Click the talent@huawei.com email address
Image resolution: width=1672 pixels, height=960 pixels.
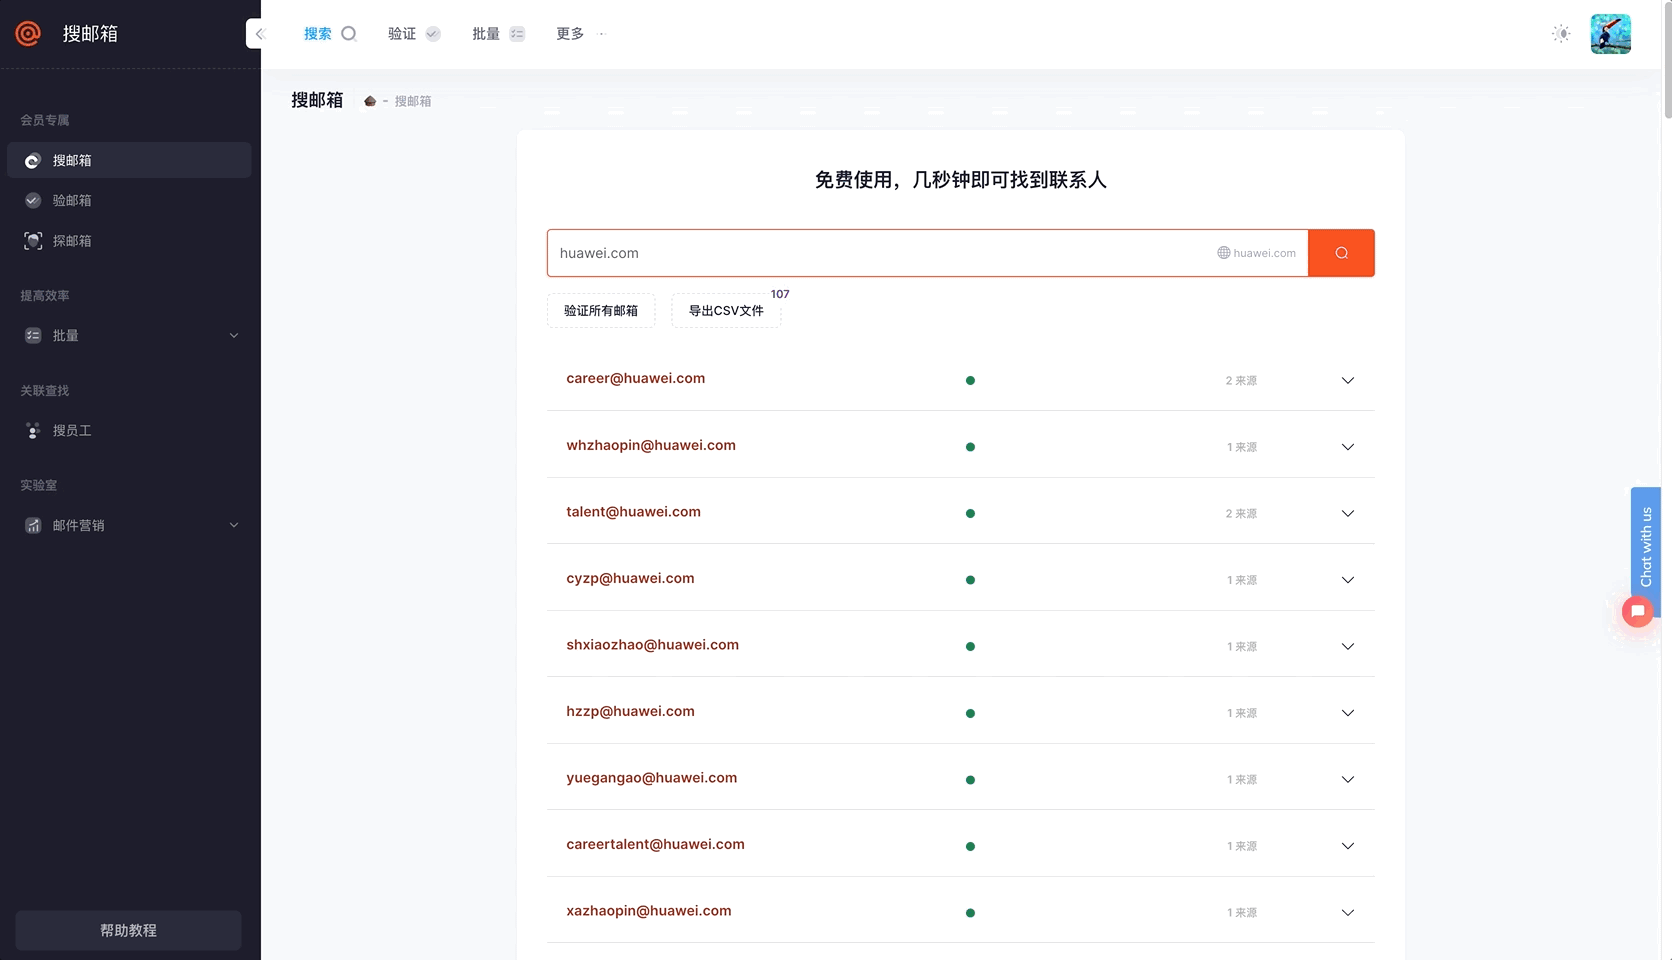(x=634, y=511)
